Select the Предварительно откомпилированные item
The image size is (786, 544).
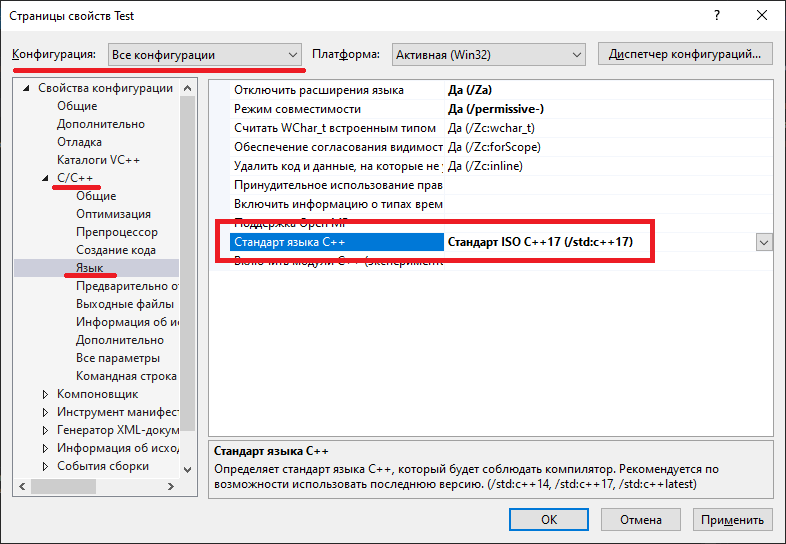pos(127,286)
